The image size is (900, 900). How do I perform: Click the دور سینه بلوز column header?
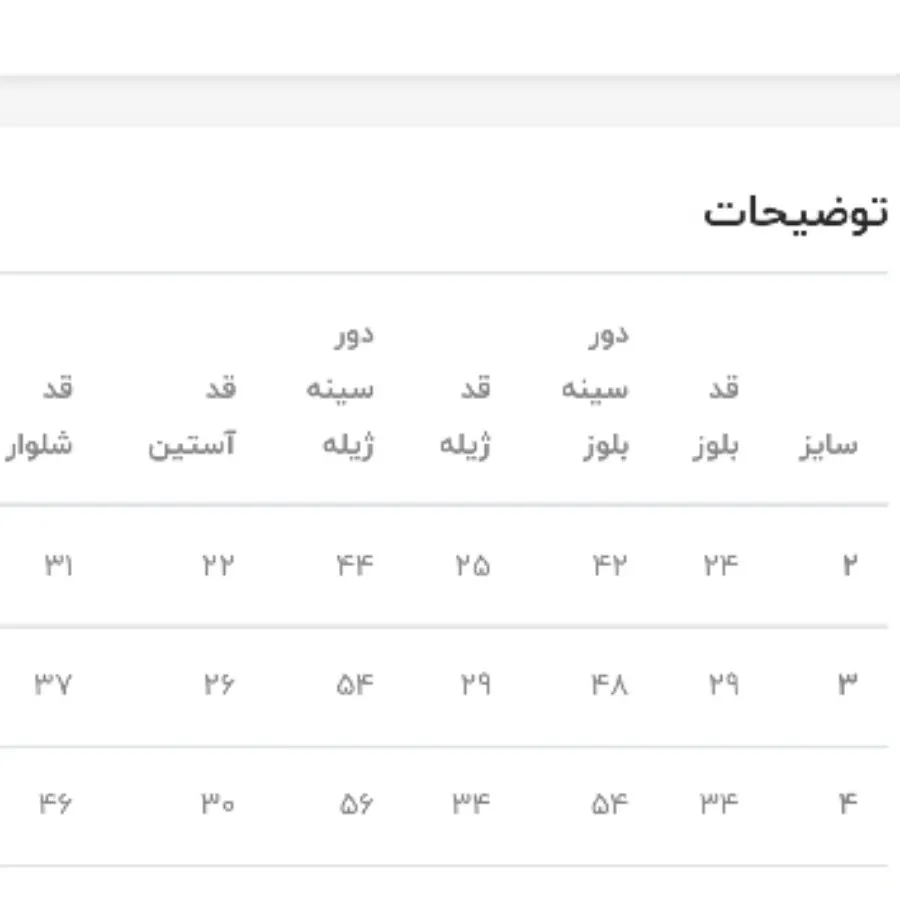click(x=594, y=390)
